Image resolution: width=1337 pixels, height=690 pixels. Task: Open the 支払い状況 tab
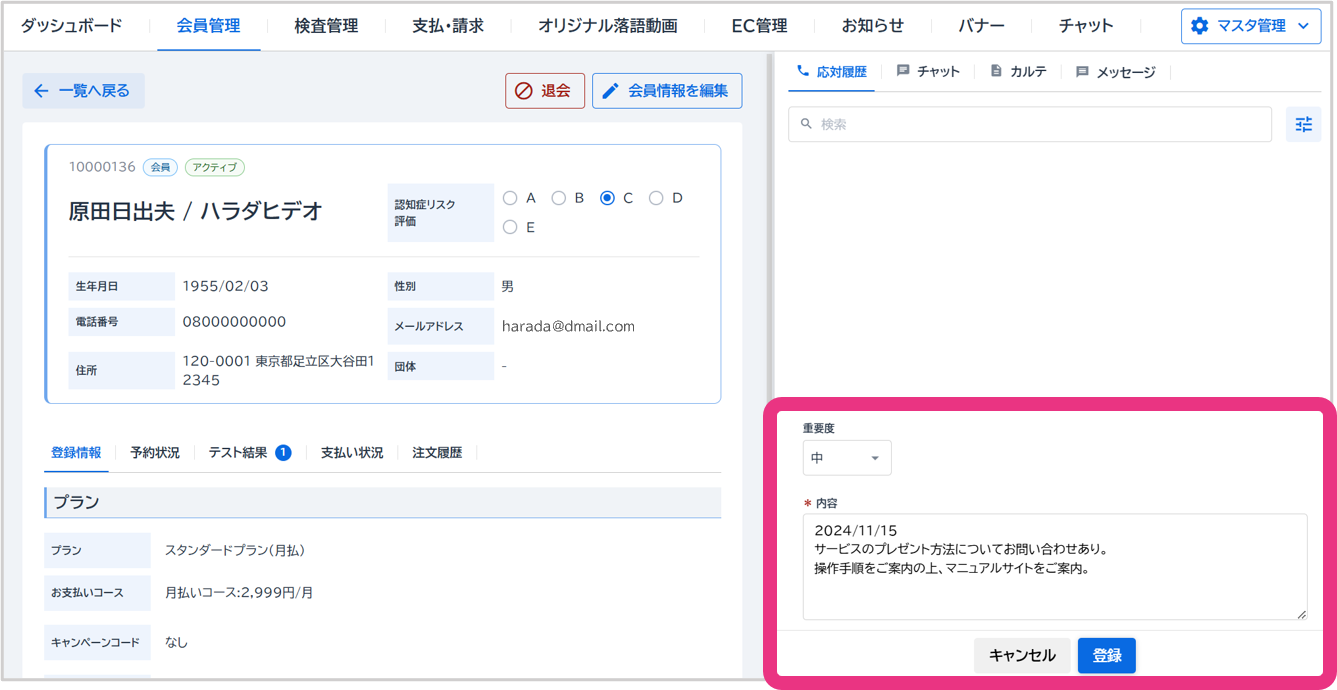[x=352, y=453]
